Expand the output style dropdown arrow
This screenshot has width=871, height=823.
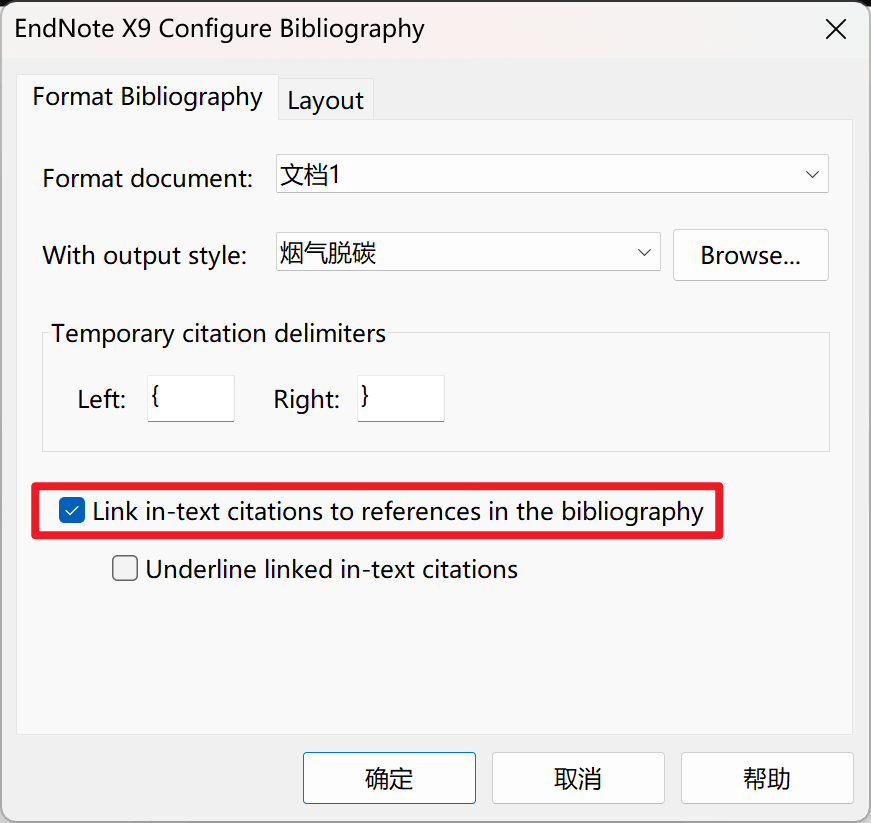(644, 254)
